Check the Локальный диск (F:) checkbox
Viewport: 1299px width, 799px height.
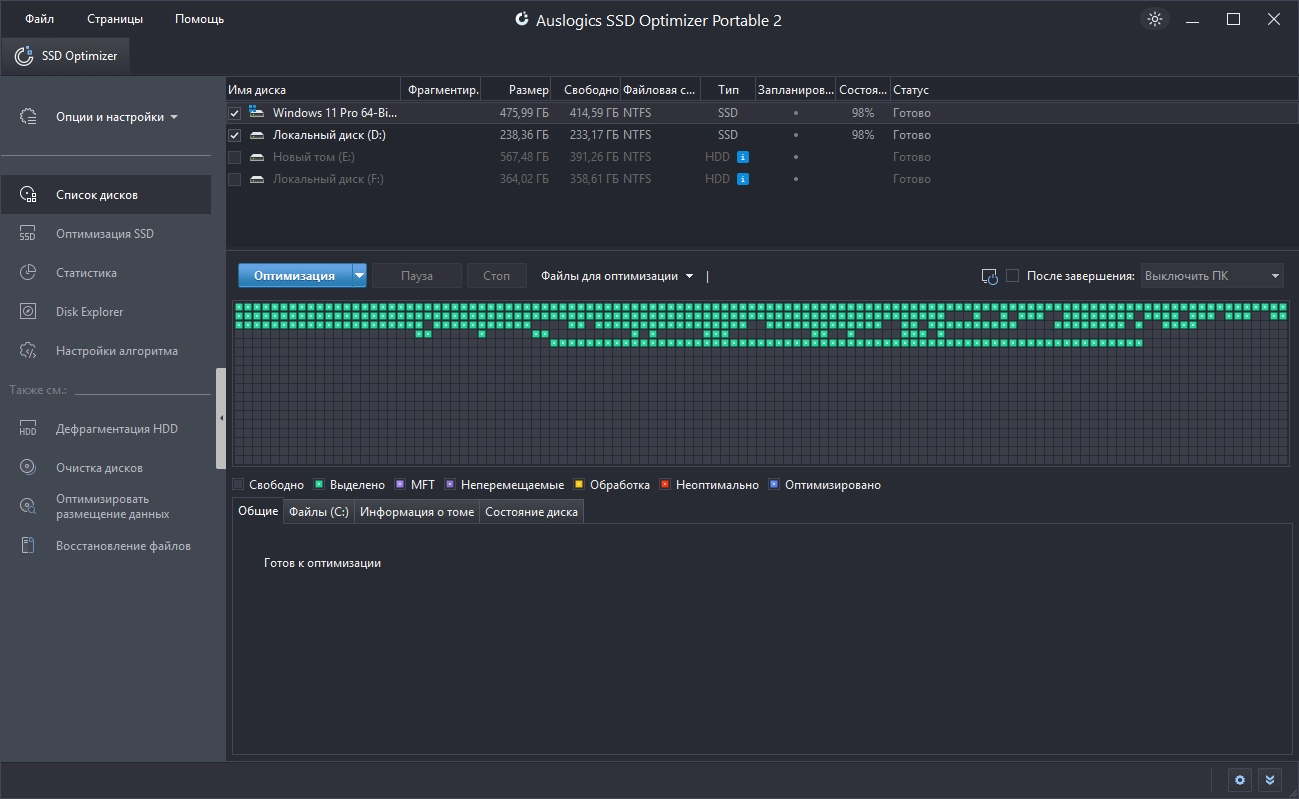coord(234,179)
